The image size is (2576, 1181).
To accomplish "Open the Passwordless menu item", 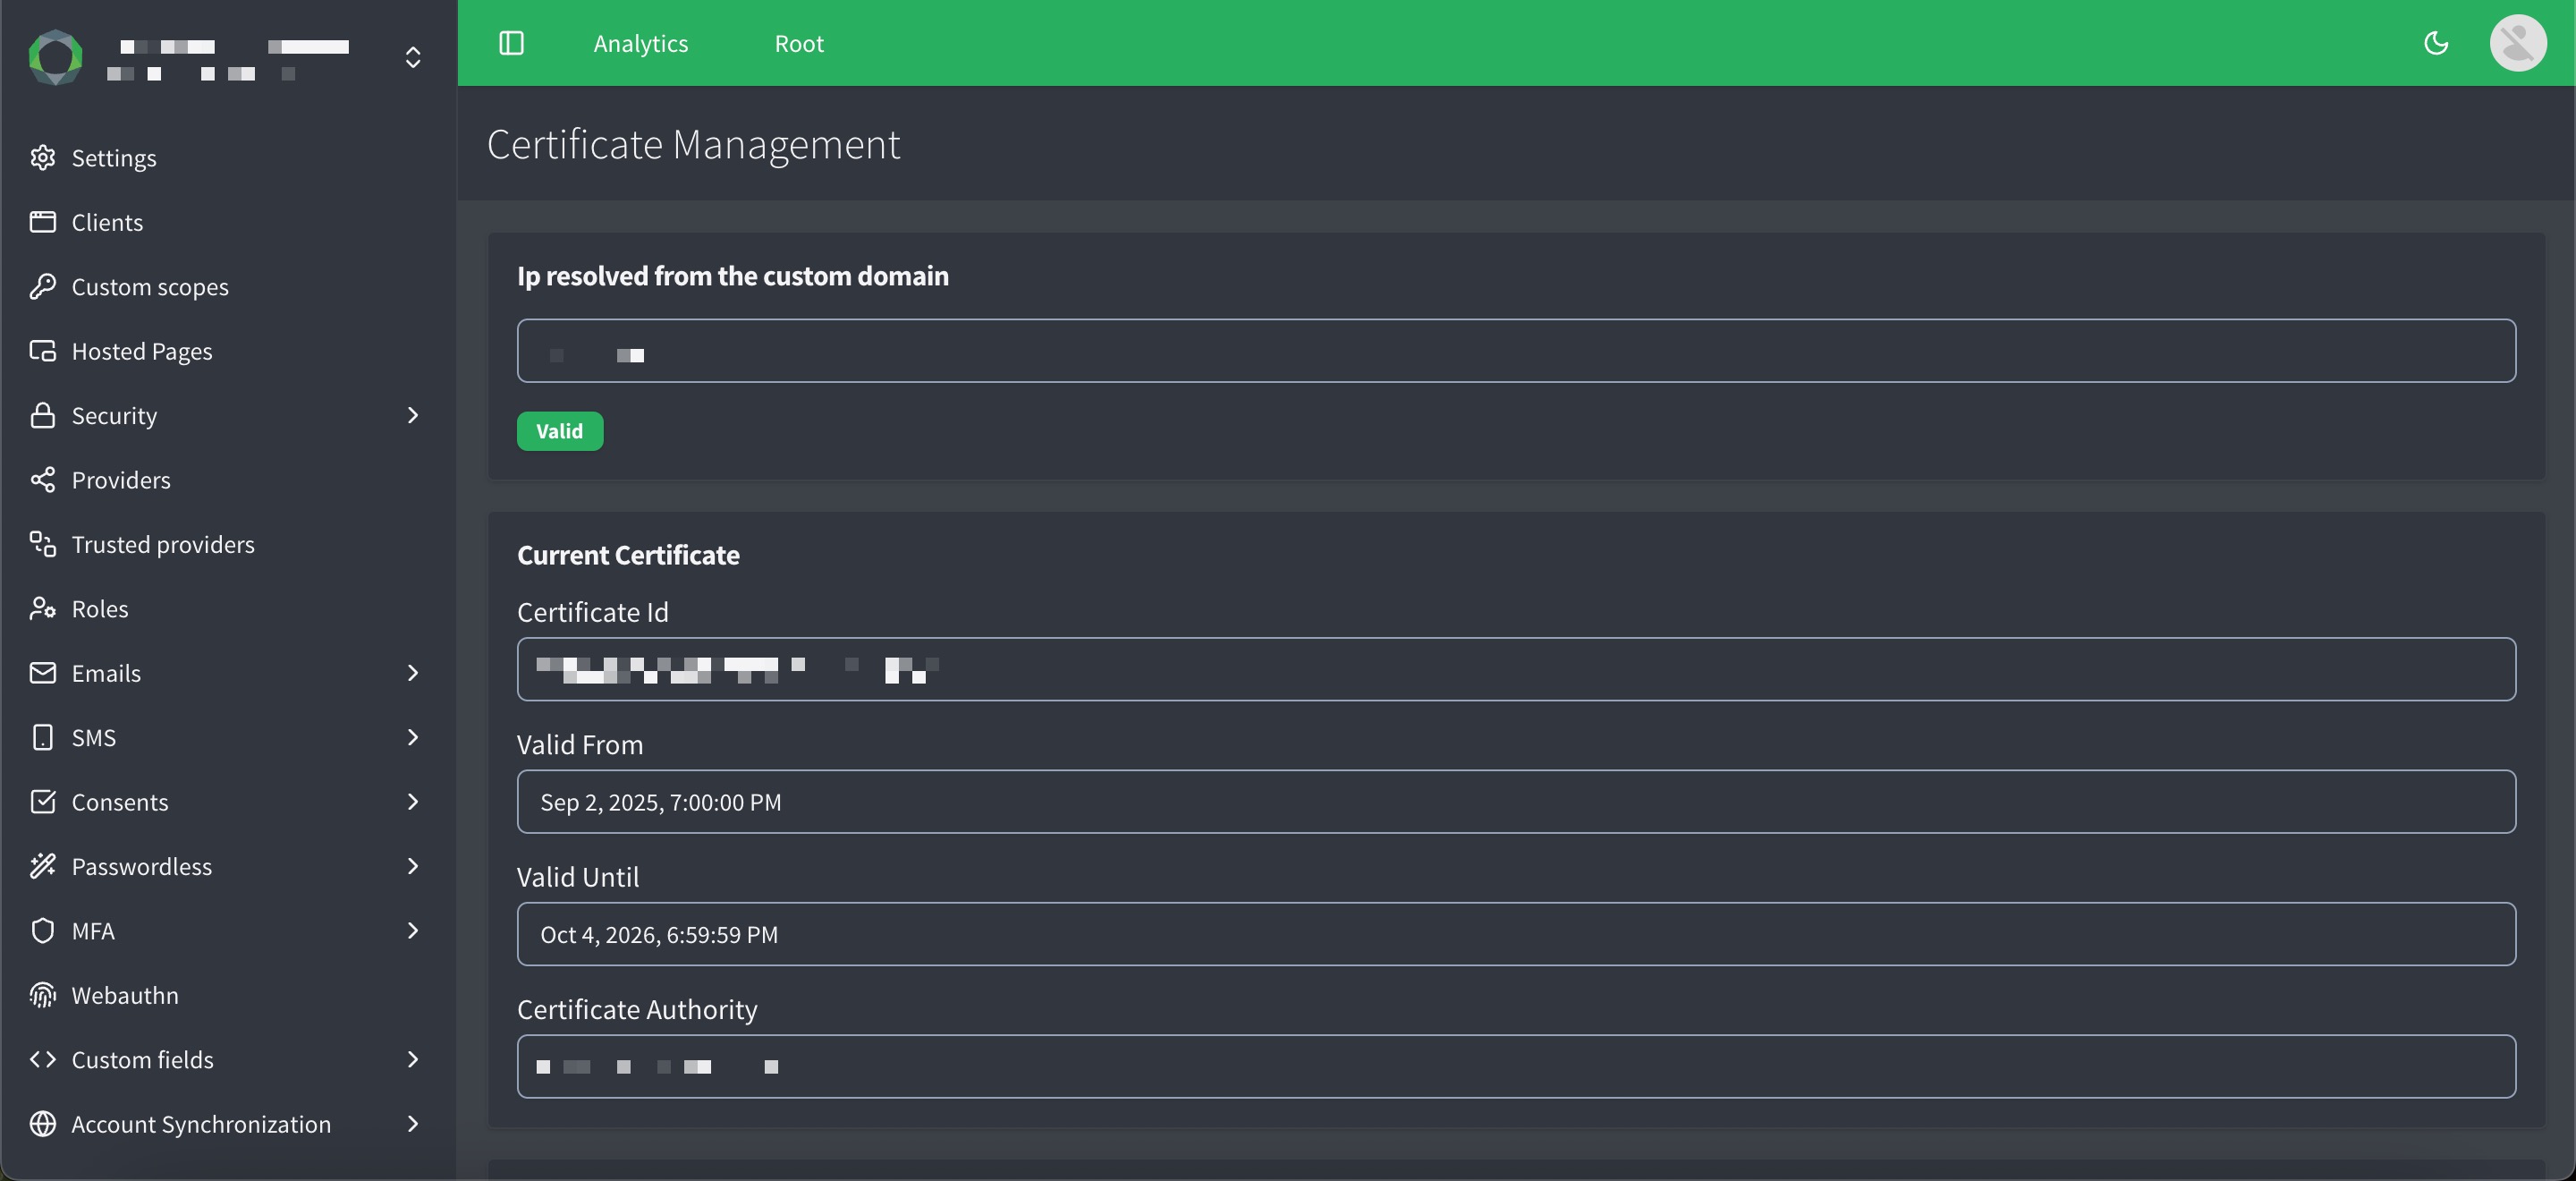I will pyautogui.click(x=142, y=866).
